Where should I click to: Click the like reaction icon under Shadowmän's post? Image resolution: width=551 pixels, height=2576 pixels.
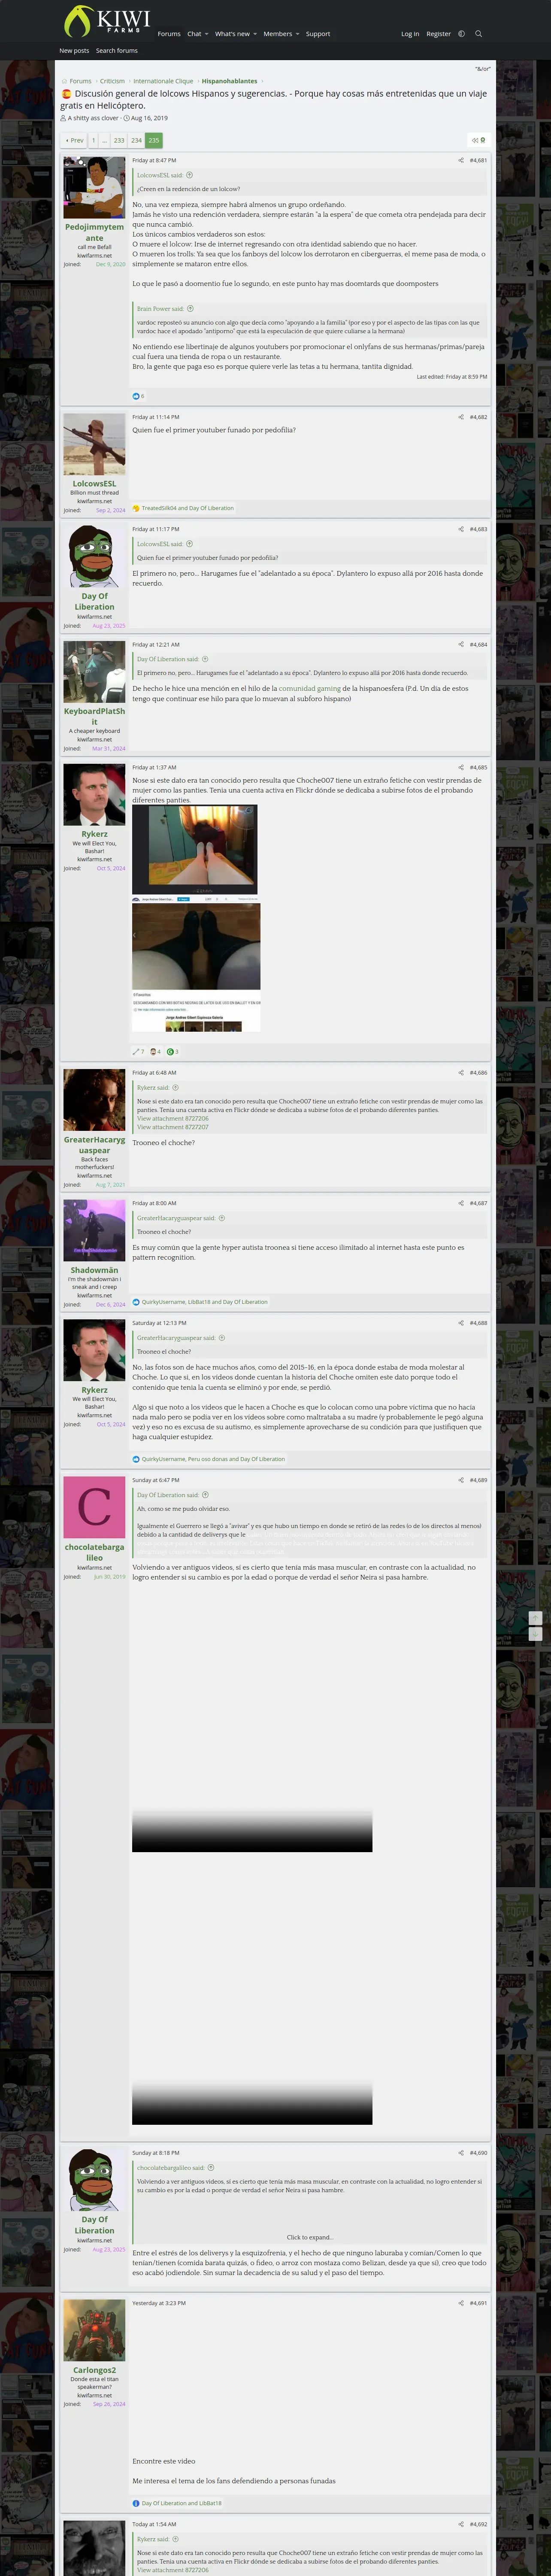[x=137, y=1302]
